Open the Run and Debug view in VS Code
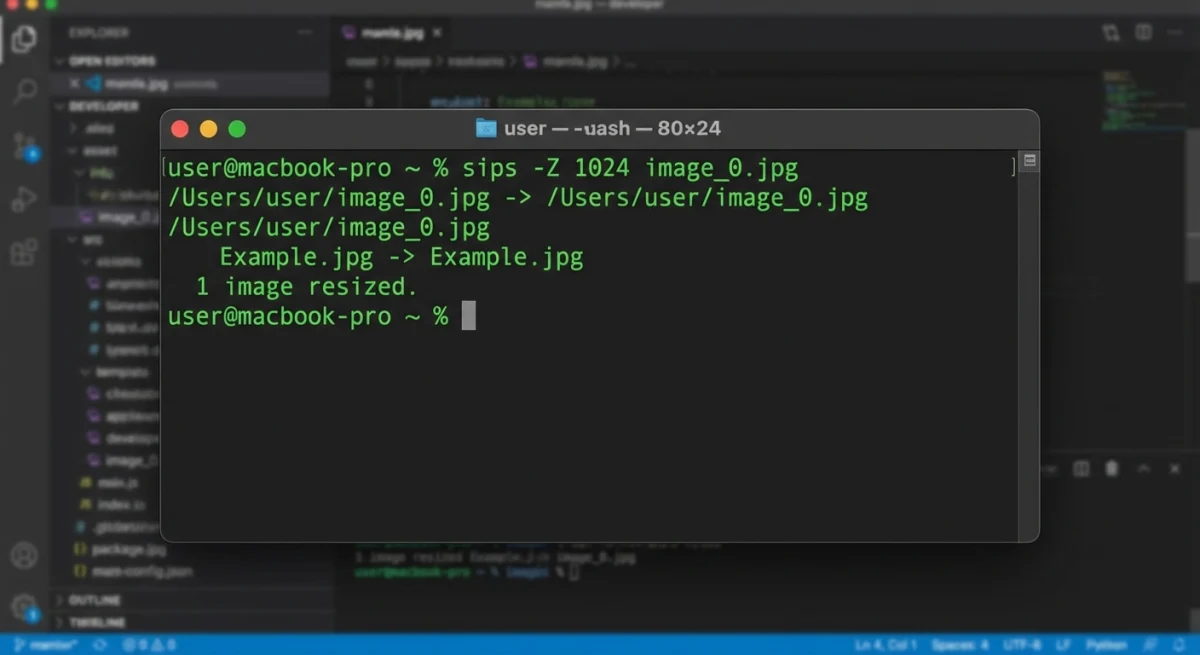 [x=24, y=199]
